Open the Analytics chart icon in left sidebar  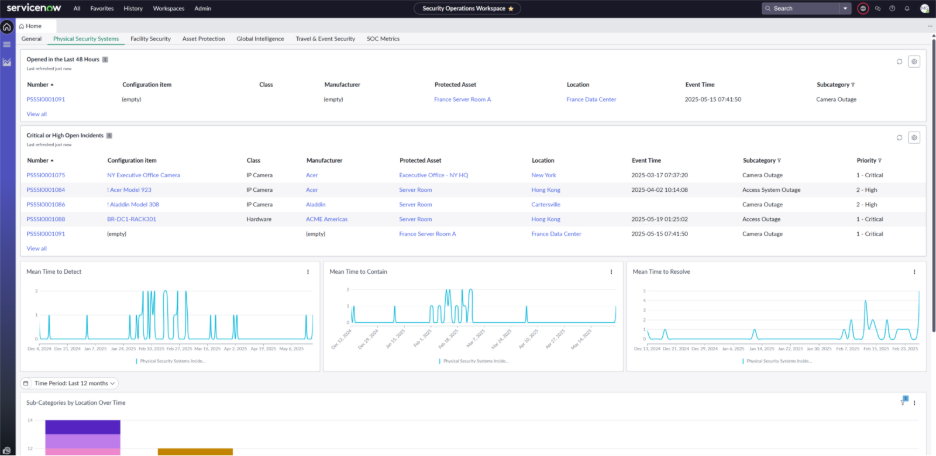[7, 62]
